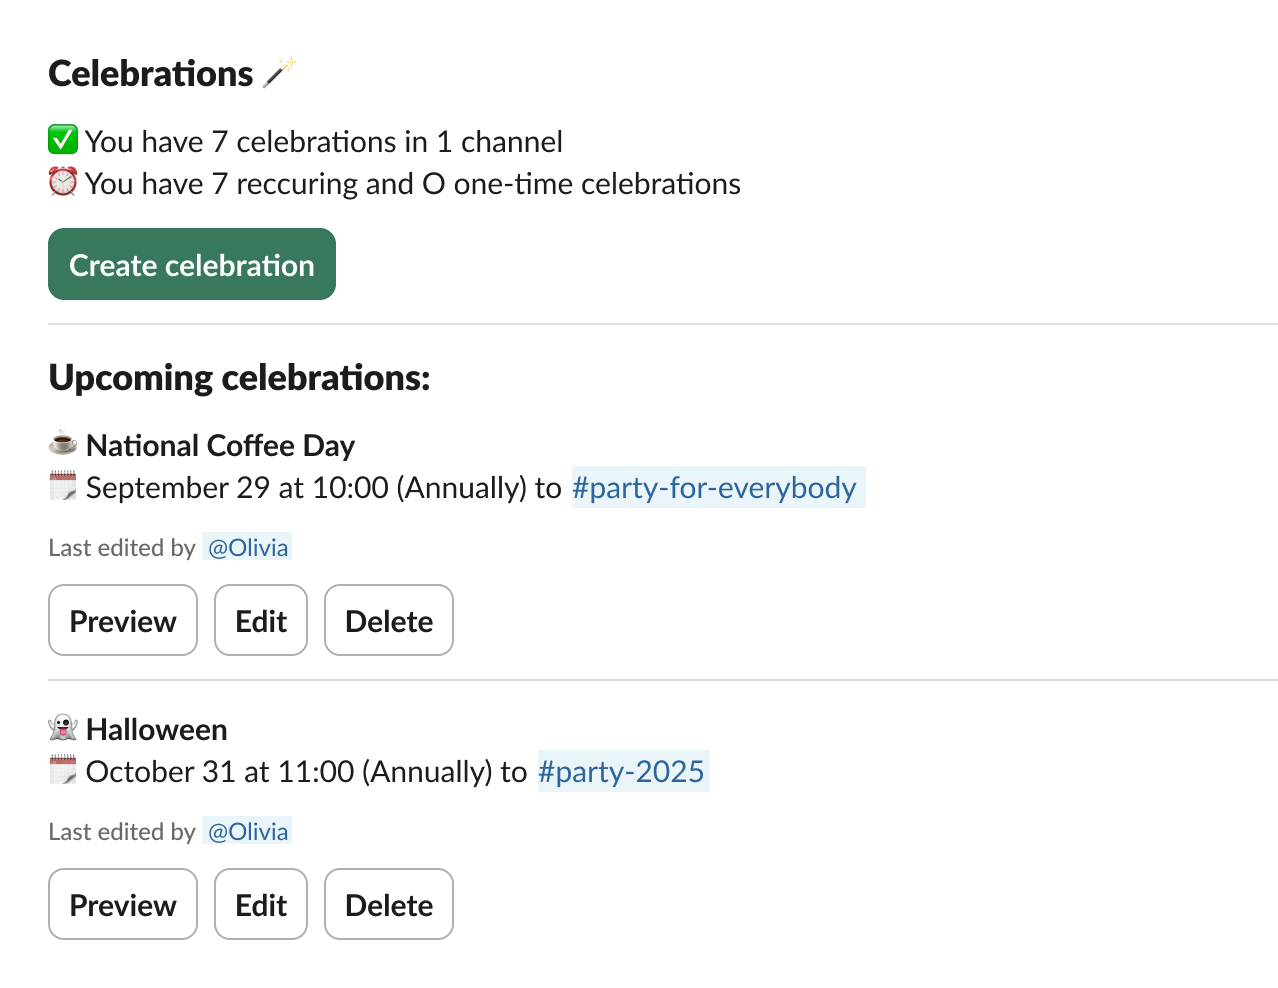The height and width of the screenshot is (988, 1278).
Task: Delete the Halloween celebration
Action: (x=388, y=904)
